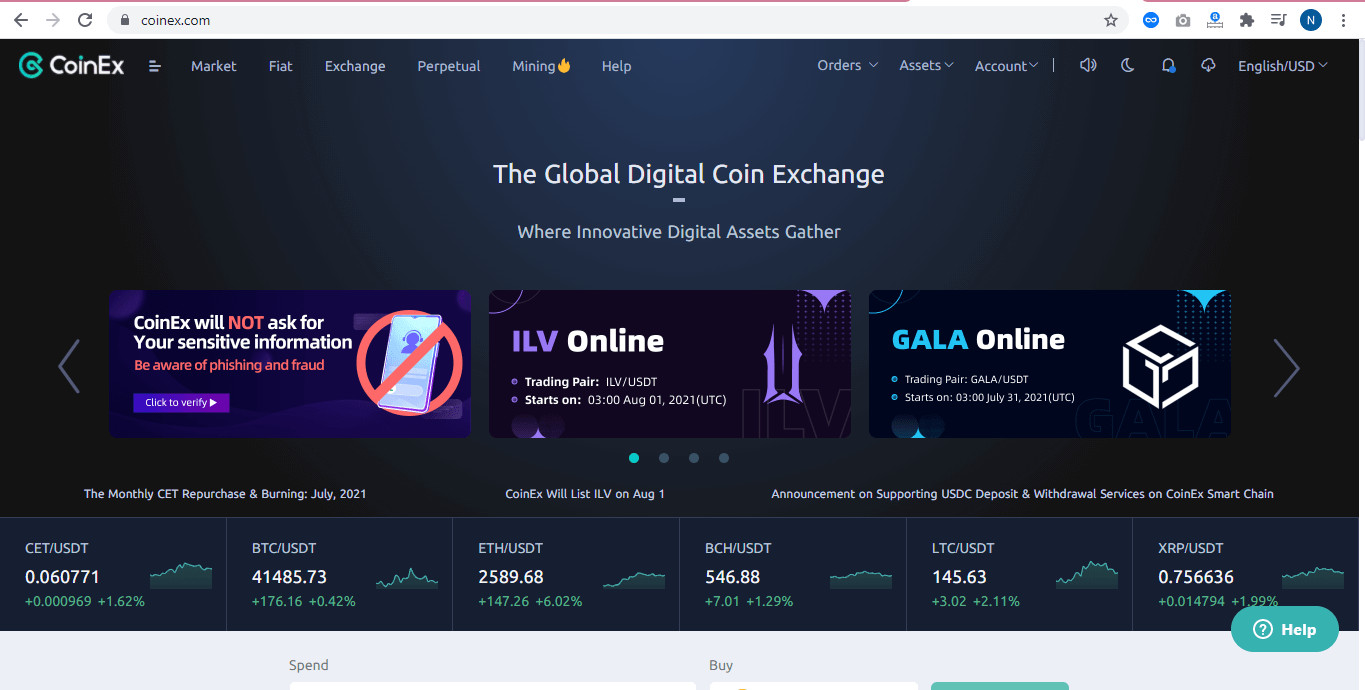This screenshot has width=1365, height=690.
Task: Open the green Help chat button
Action: (1285, 629)
